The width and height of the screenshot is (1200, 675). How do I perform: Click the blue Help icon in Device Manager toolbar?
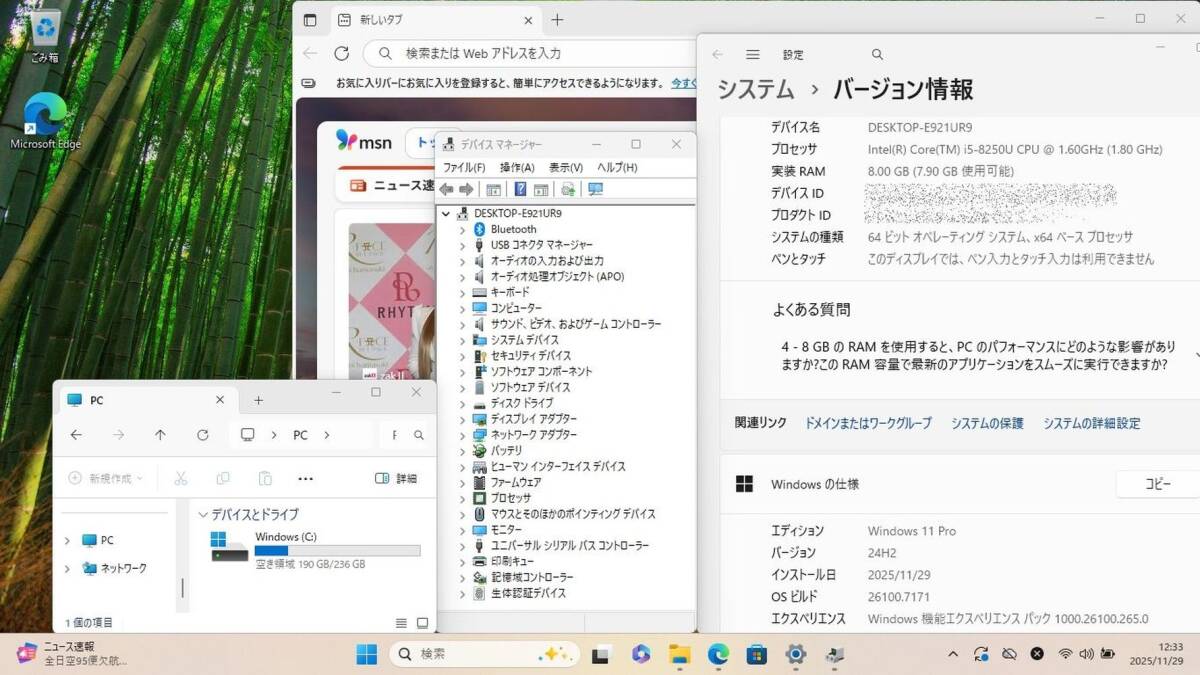coord(520,189)
